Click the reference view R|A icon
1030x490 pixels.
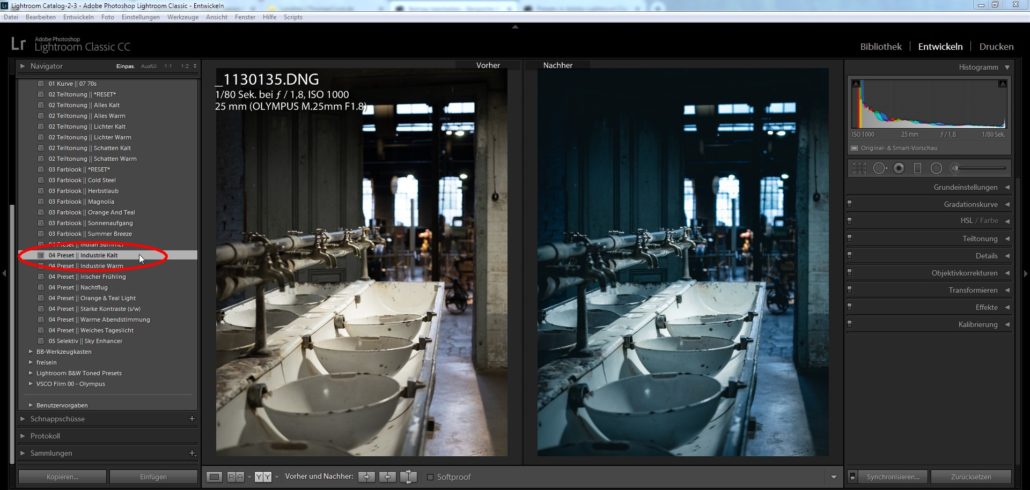point(236,477)
